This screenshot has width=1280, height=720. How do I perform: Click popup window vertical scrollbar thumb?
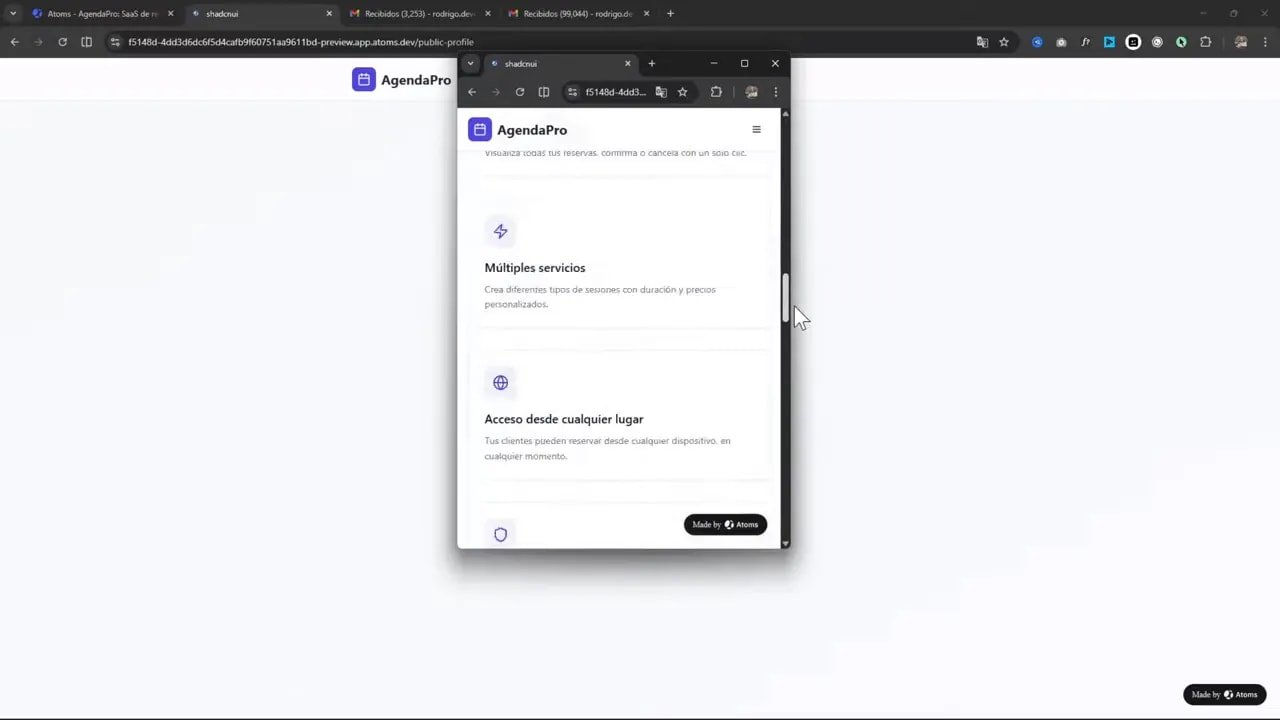[x=785, y=297]
